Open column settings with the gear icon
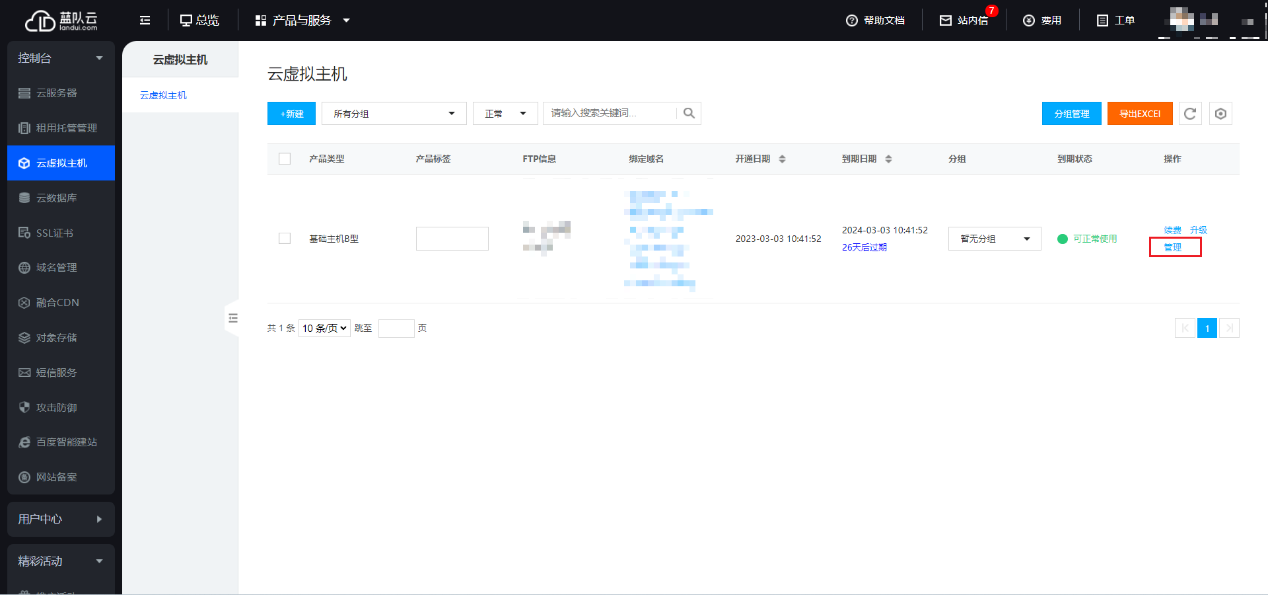Screen dimensions: 1268x595 (x=1220, y=113)
